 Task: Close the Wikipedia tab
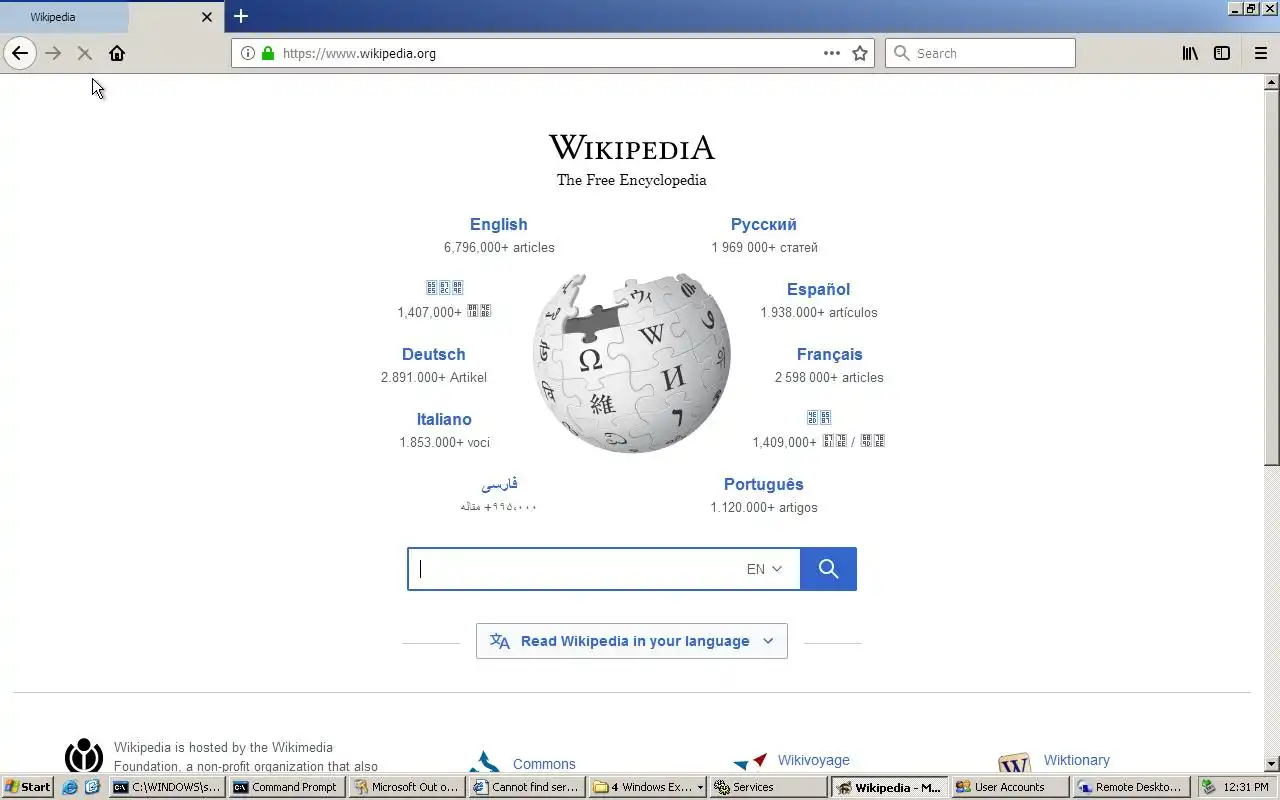click(207, 17)
